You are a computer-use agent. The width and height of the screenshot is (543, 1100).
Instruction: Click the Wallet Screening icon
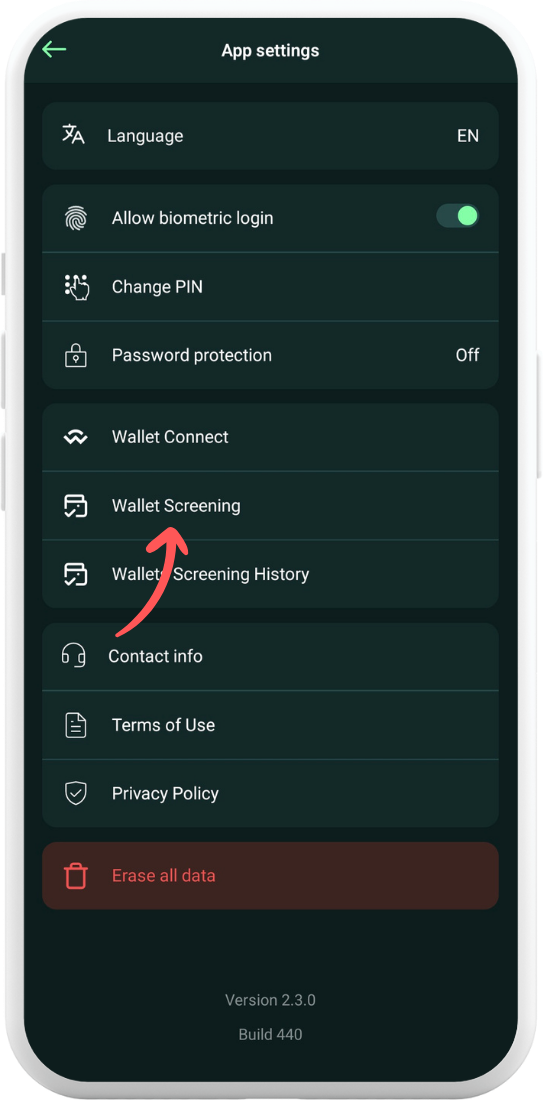(x=75, y=506)
